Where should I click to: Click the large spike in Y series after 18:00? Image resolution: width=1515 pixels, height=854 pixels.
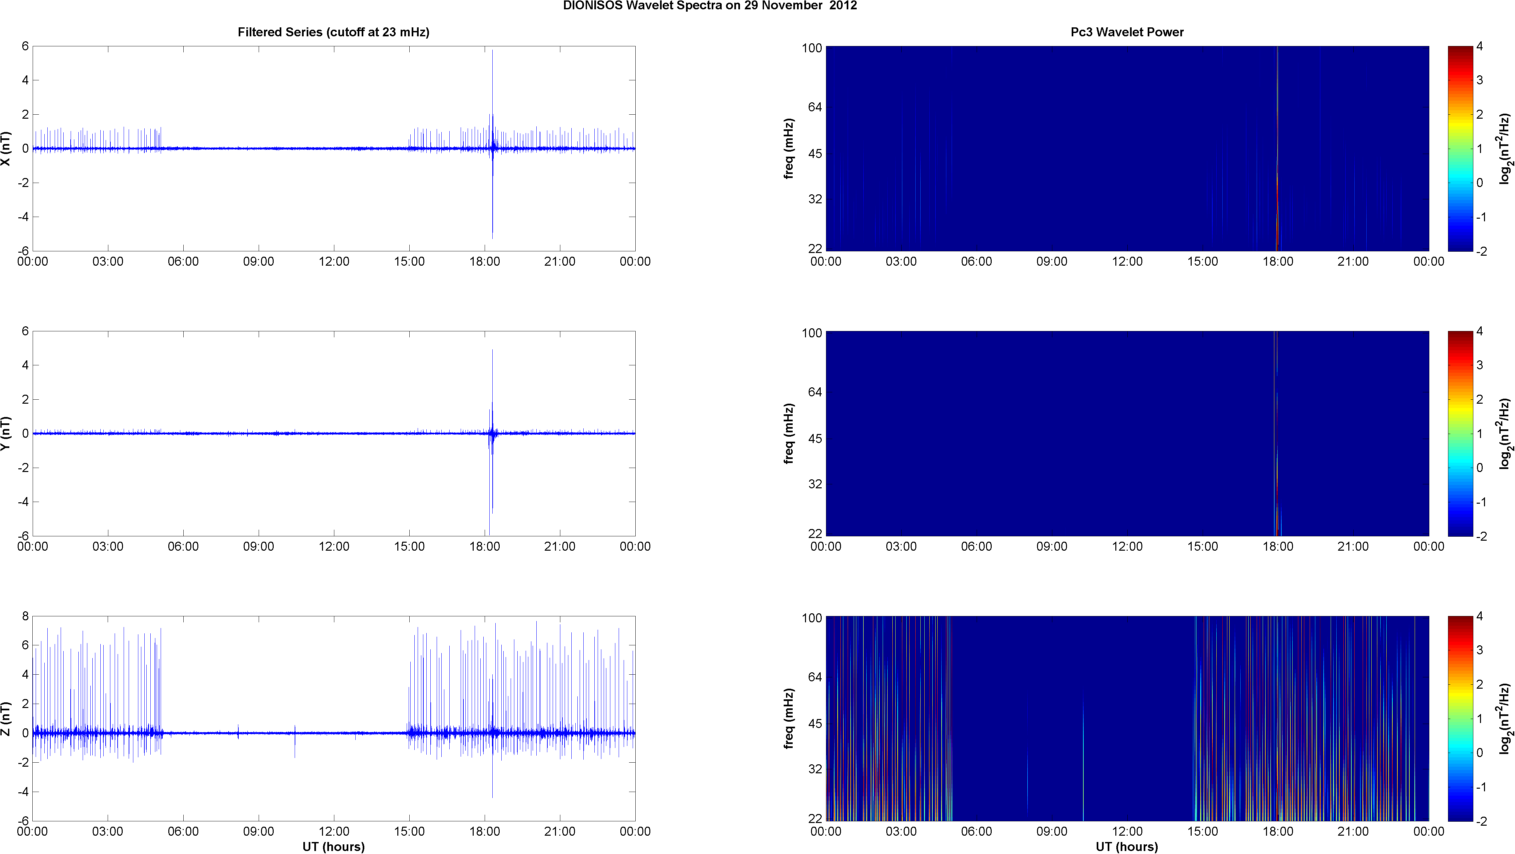pyautogui.click(x=492, y=433)
